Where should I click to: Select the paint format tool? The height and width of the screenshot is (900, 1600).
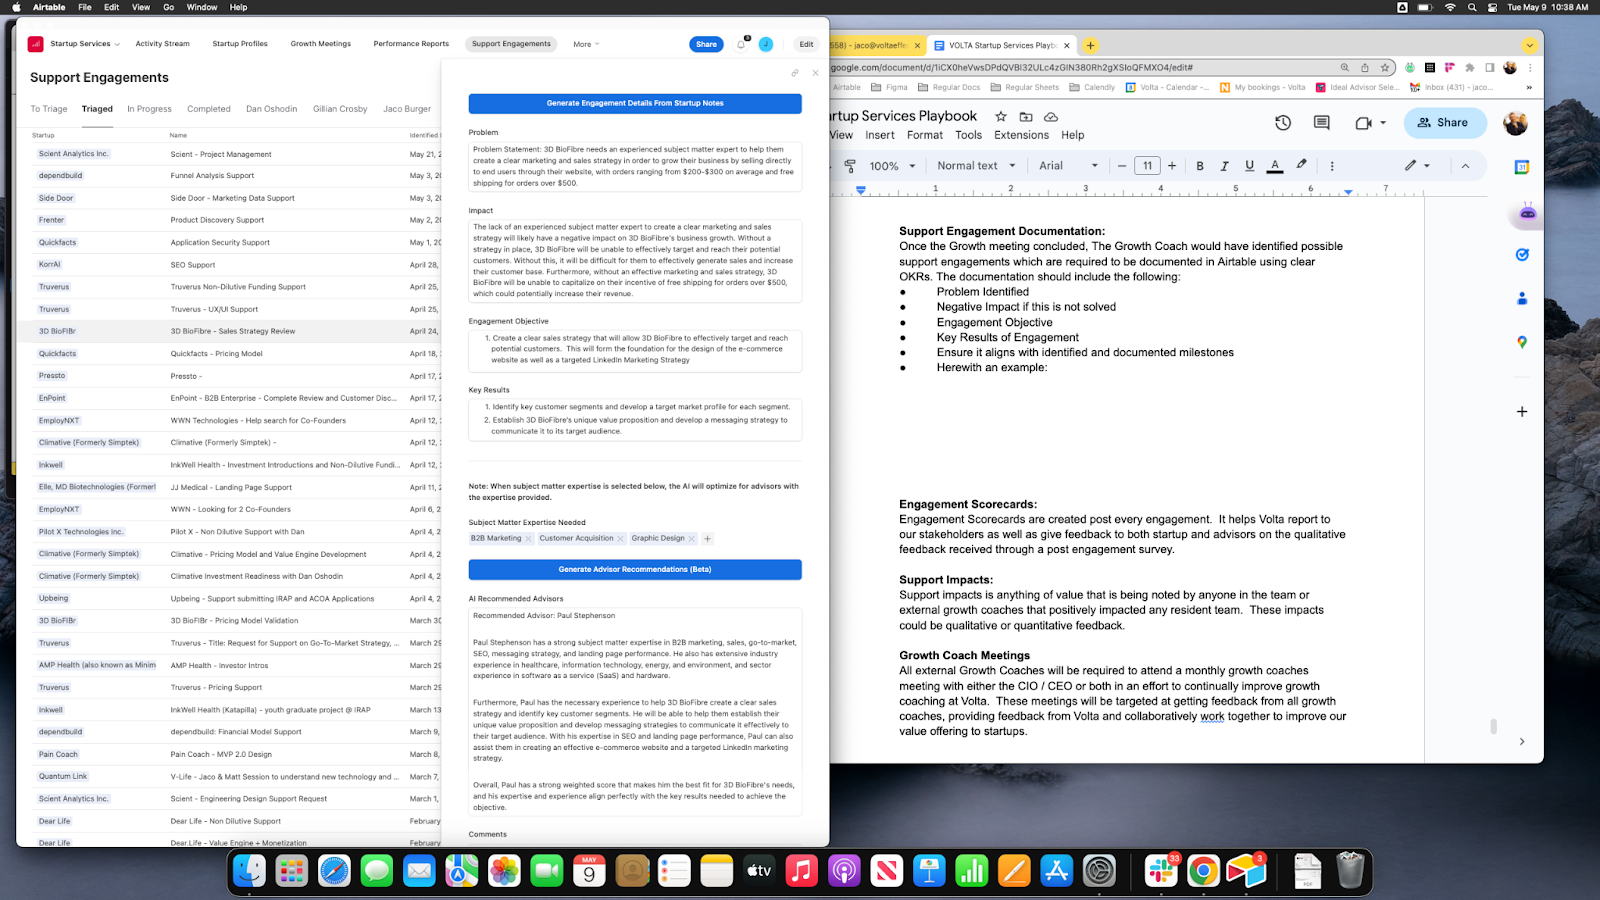tap(850, 166)
